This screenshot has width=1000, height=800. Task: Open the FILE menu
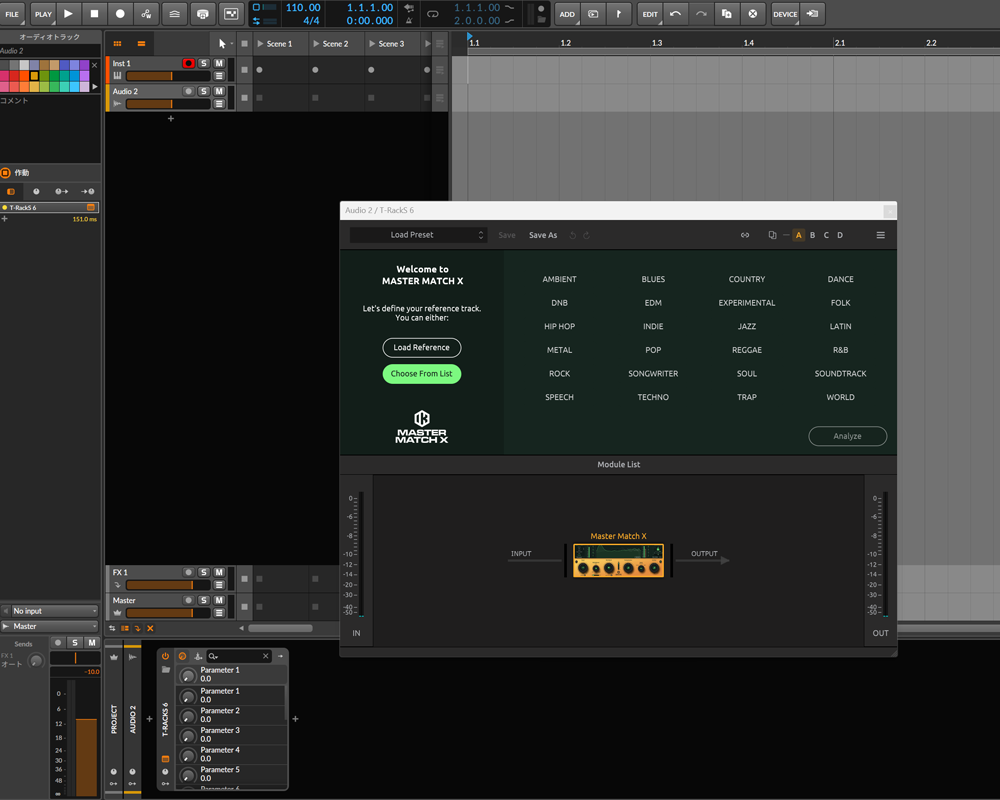pos(12,13)
